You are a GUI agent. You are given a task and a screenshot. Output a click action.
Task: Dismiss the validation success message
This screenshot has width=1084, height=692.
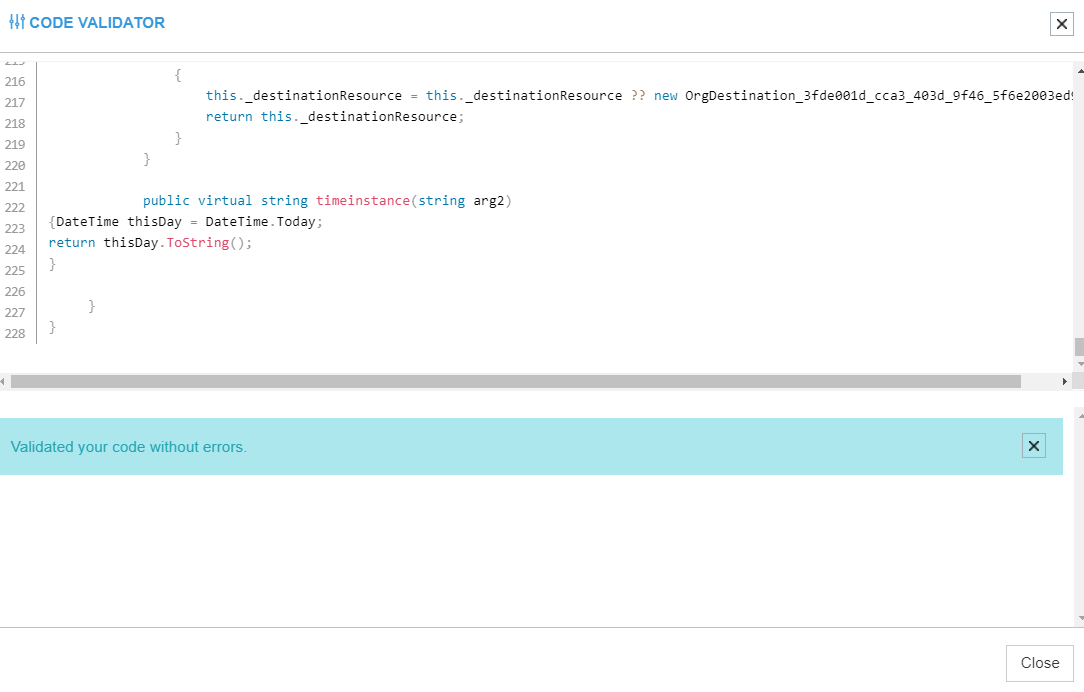tap(1033, 446)
